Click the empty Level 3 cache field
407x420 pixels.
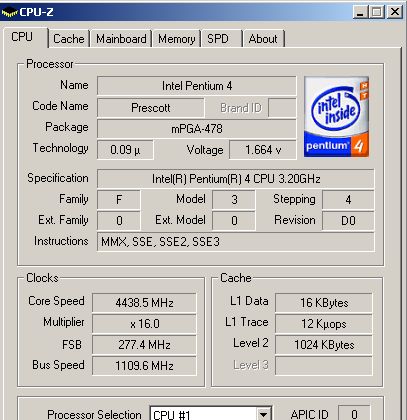324,366
